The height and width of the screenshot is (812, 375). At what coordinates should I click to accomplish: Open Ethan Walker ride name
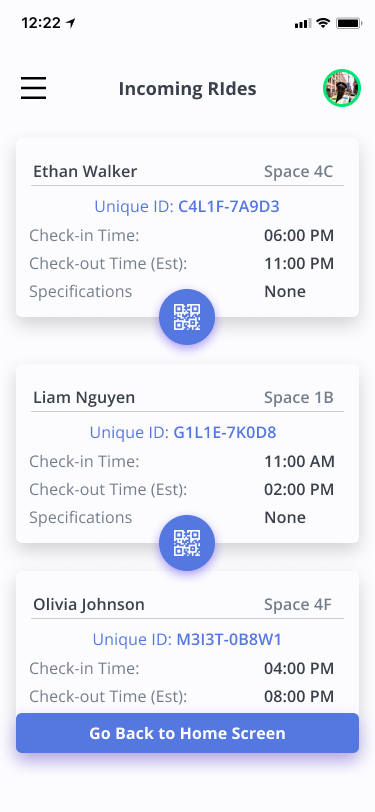coord(85,171)
